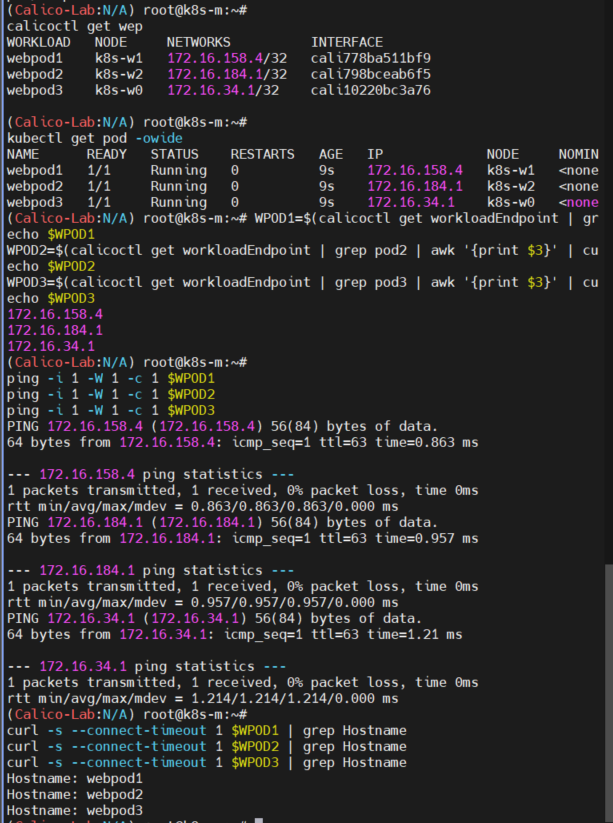Click rtt line showing 1.214/1.214/1.214/0.000 ms

(203, 699)
